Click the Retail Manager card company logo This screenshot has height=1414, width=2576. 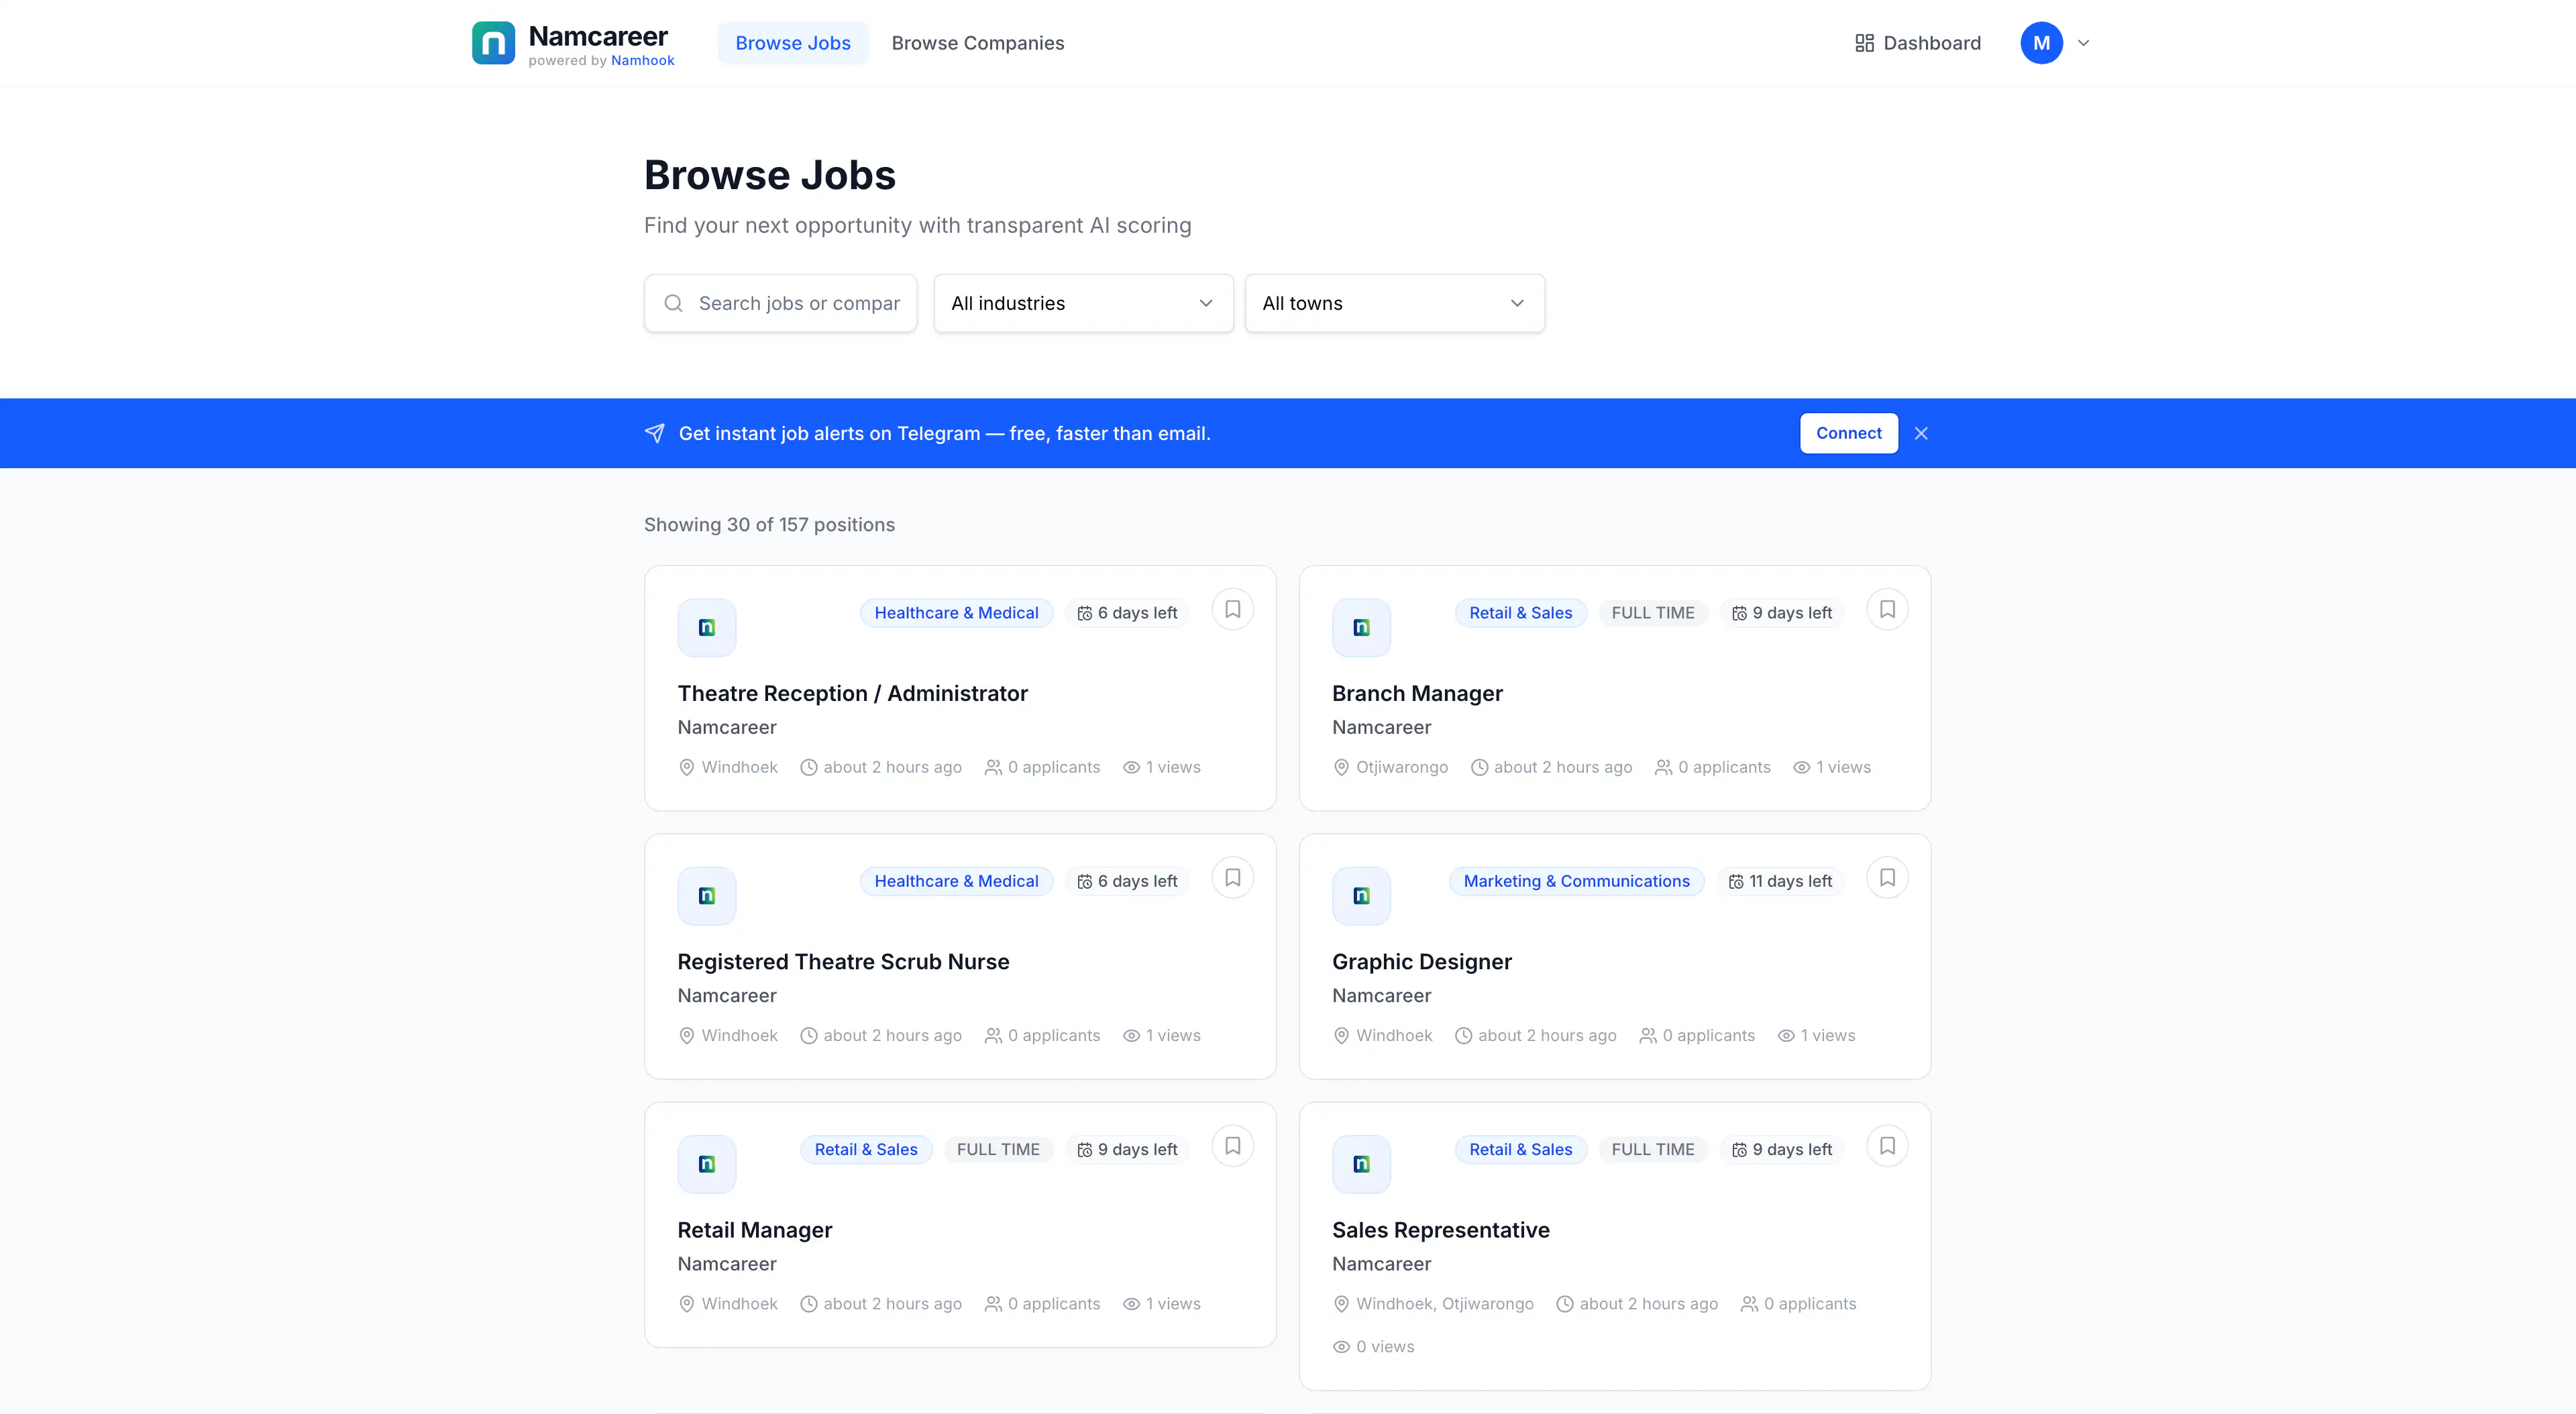point(706,1164)
